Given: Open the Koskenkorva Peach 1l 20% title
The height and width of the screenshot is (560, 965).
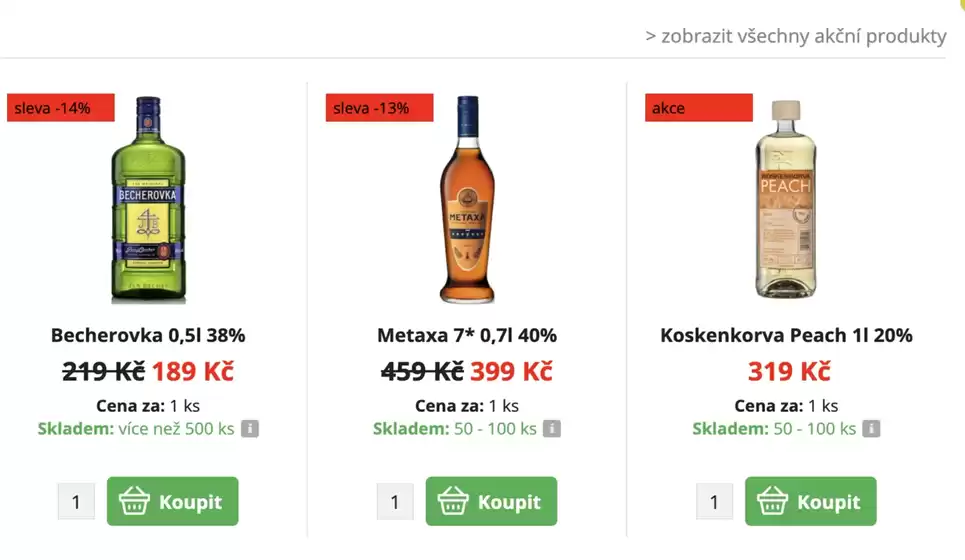Looking at the screenshot, I should tap(786, 336).
